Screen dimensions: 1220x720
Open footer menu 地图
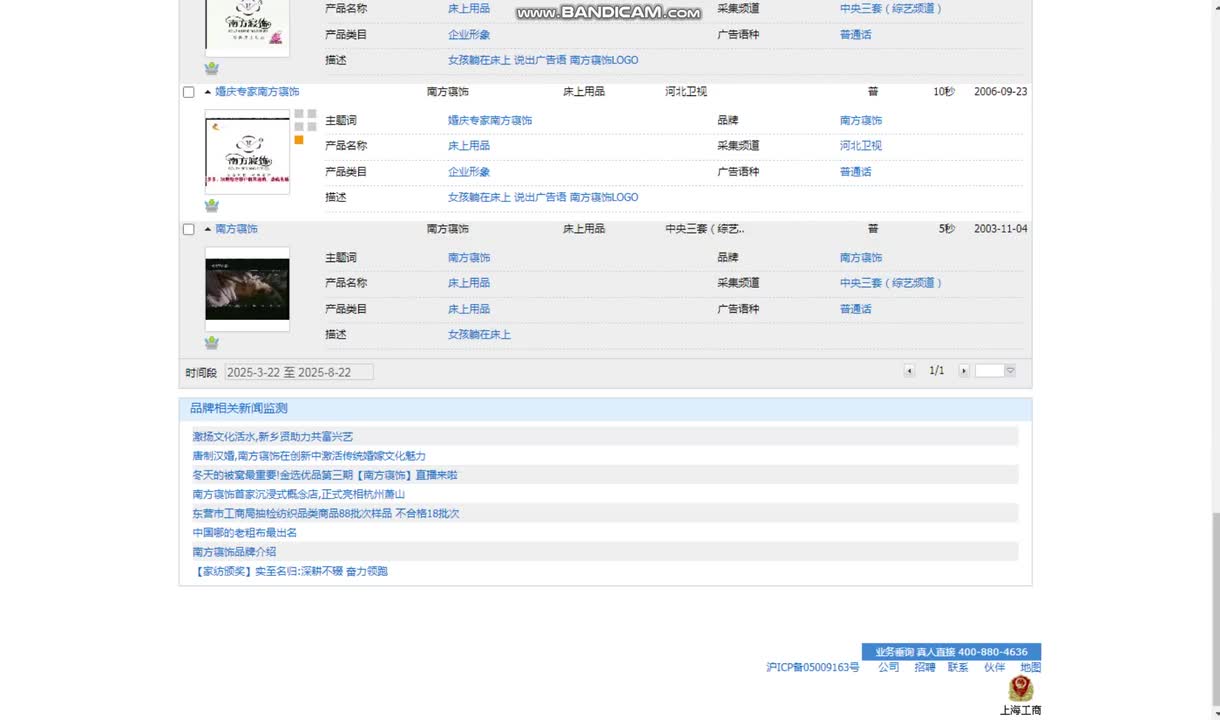[1030, 668]
